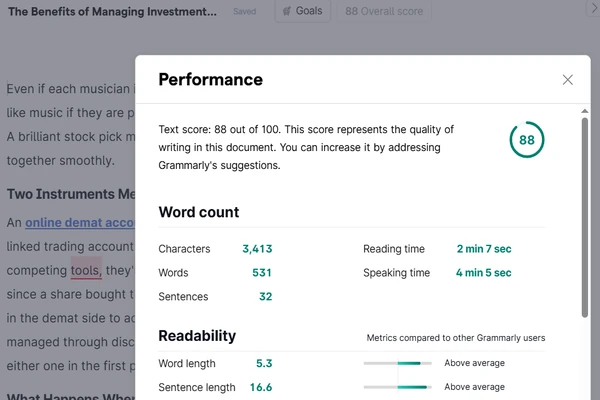600x400 pixels.
Task: Click the Reading time value 2 min 7 sec
Action: pyautogui.click(x=484, y=249)
